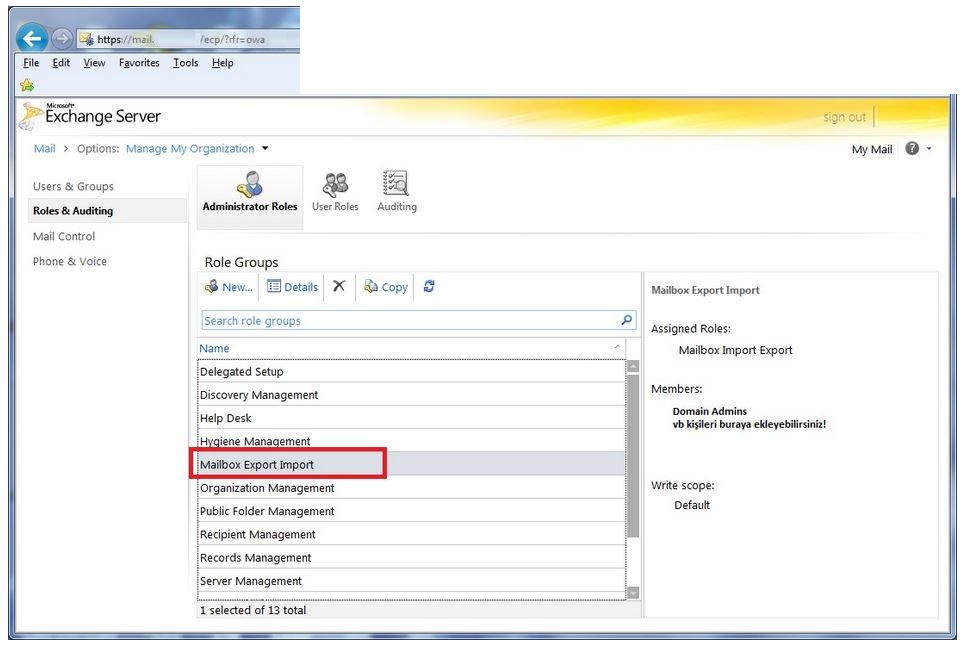Expand the Manage My Organization dropdown
The width and height of the screenshot is (967, 648).
click(x=265, y=149)
